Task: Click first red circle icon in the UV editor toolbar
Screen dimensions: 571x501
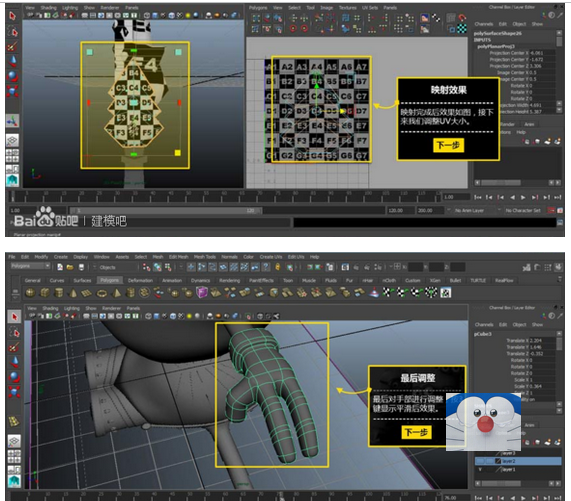Action: point(293,28)
